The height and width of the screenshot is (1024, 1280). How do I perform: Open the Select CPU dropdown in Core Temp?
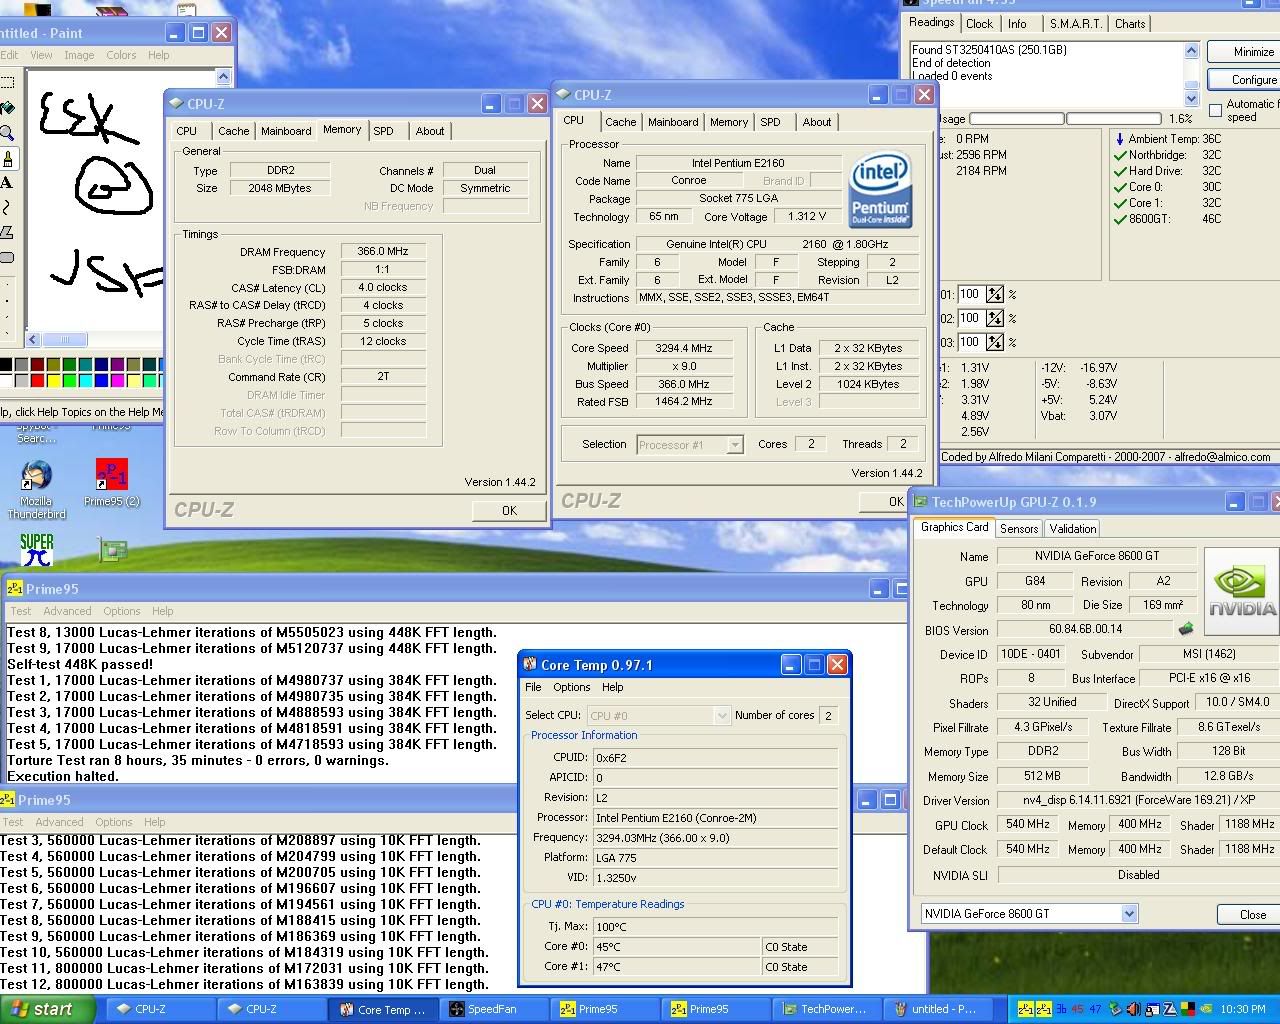(x=722, y=715)
